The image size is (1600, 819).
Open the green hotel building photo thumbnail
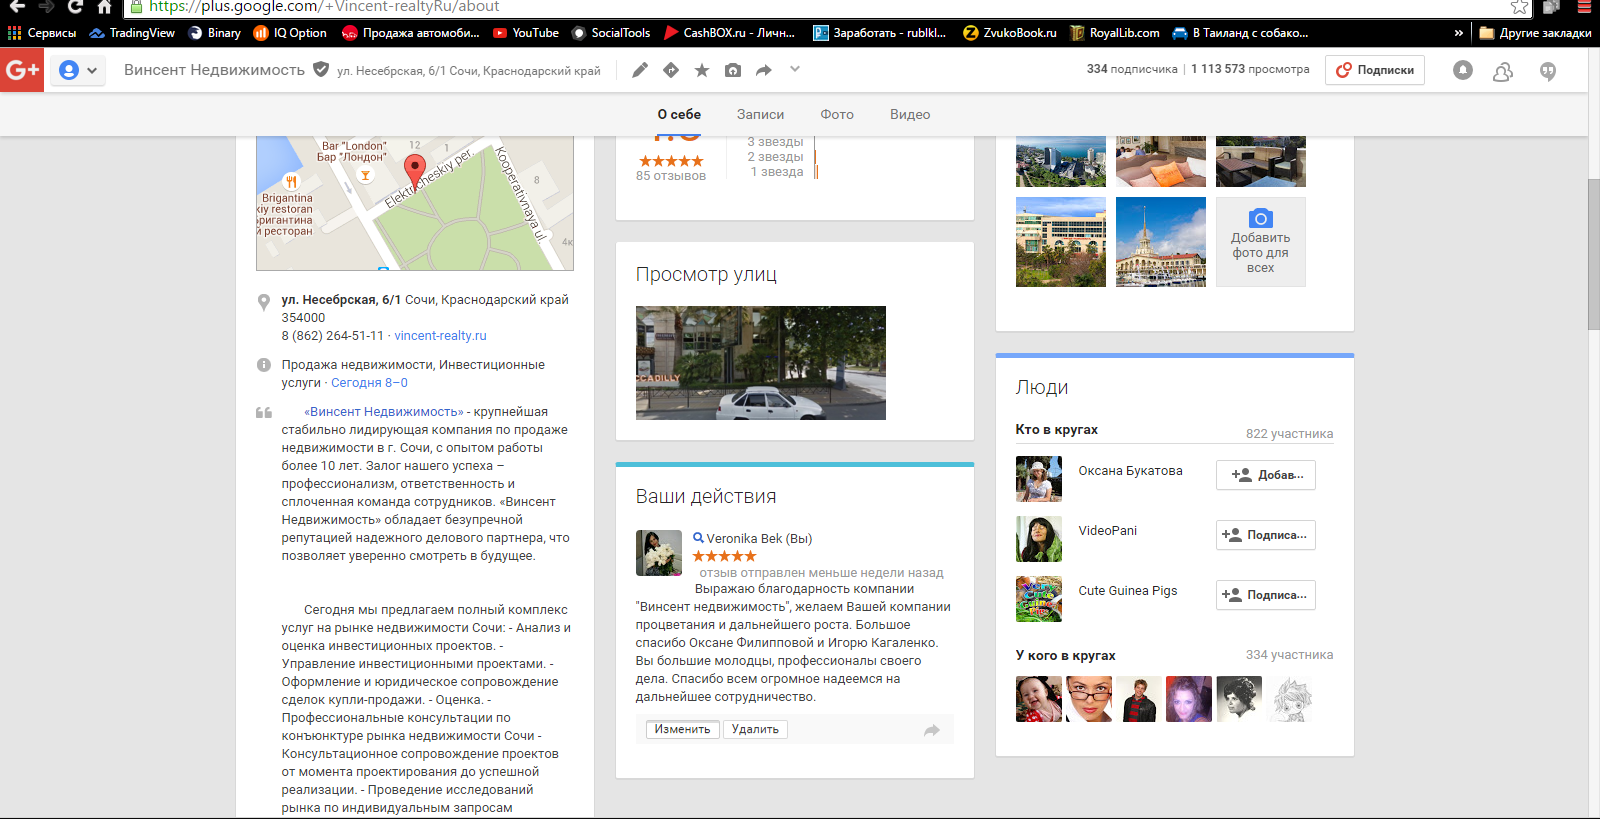click(1061, 242)
